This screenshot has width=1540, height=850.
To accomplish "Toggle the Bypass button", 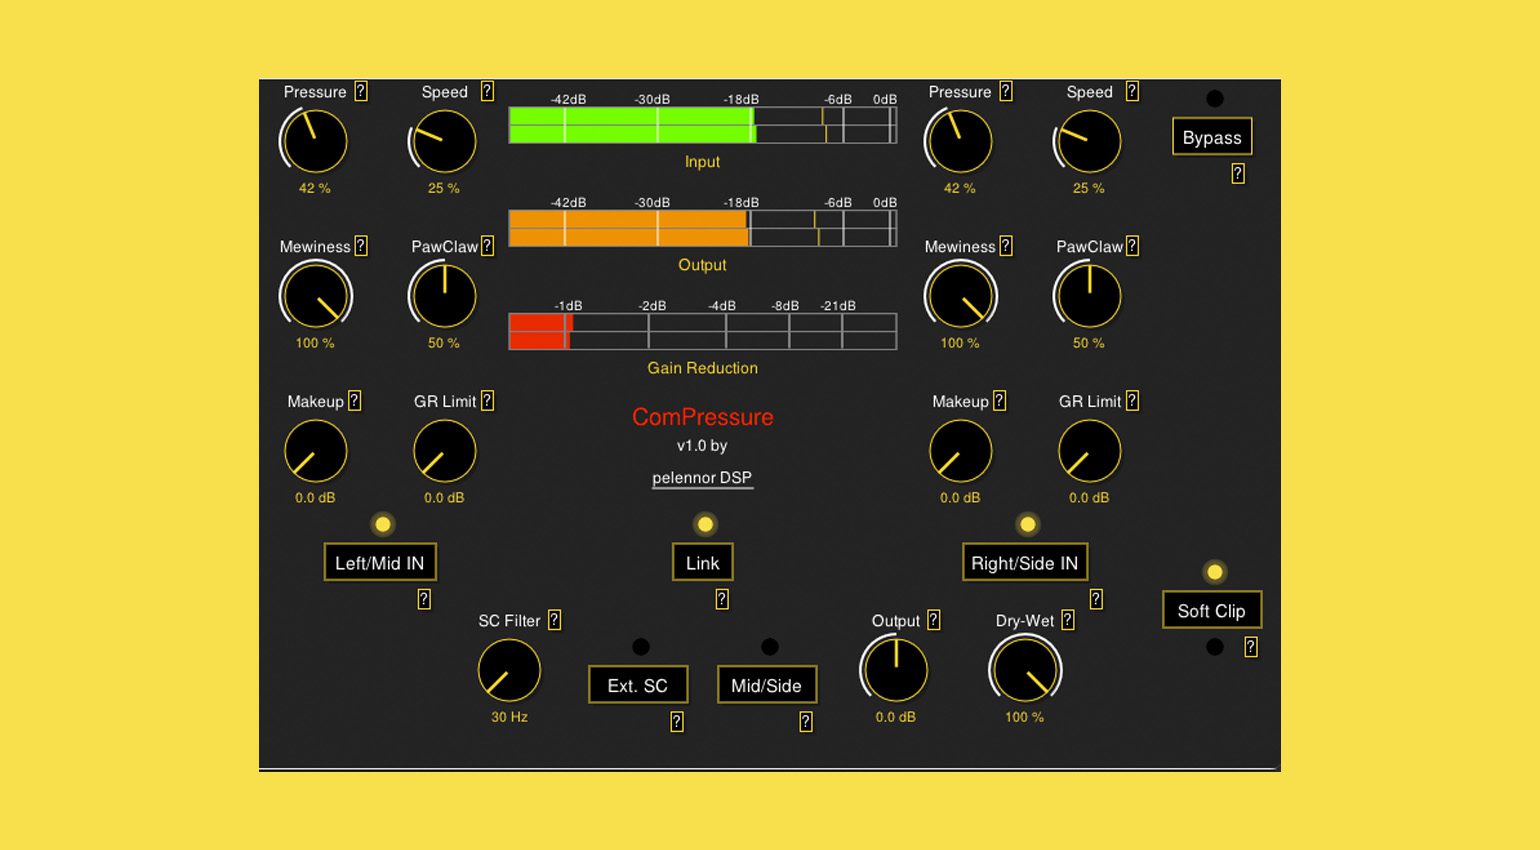I will pos(1212,138).
